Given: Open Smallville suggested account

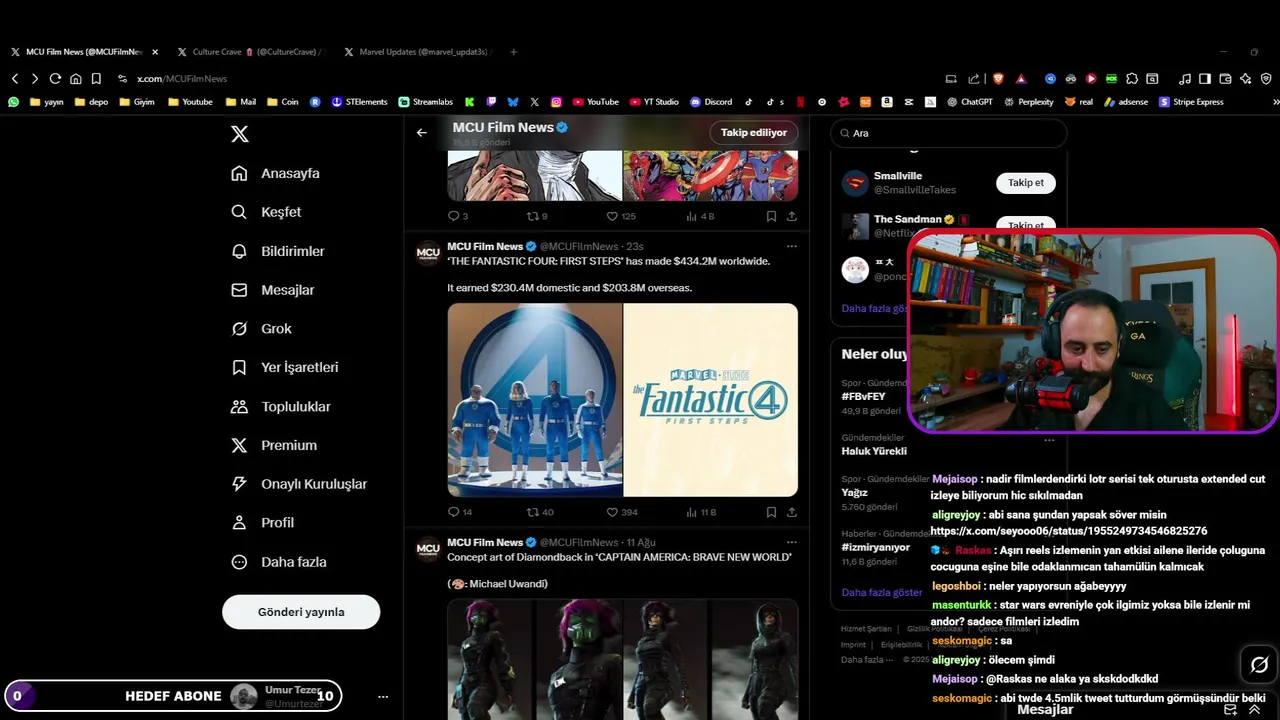Looking at the screenshot, I should tap(898, 176).
